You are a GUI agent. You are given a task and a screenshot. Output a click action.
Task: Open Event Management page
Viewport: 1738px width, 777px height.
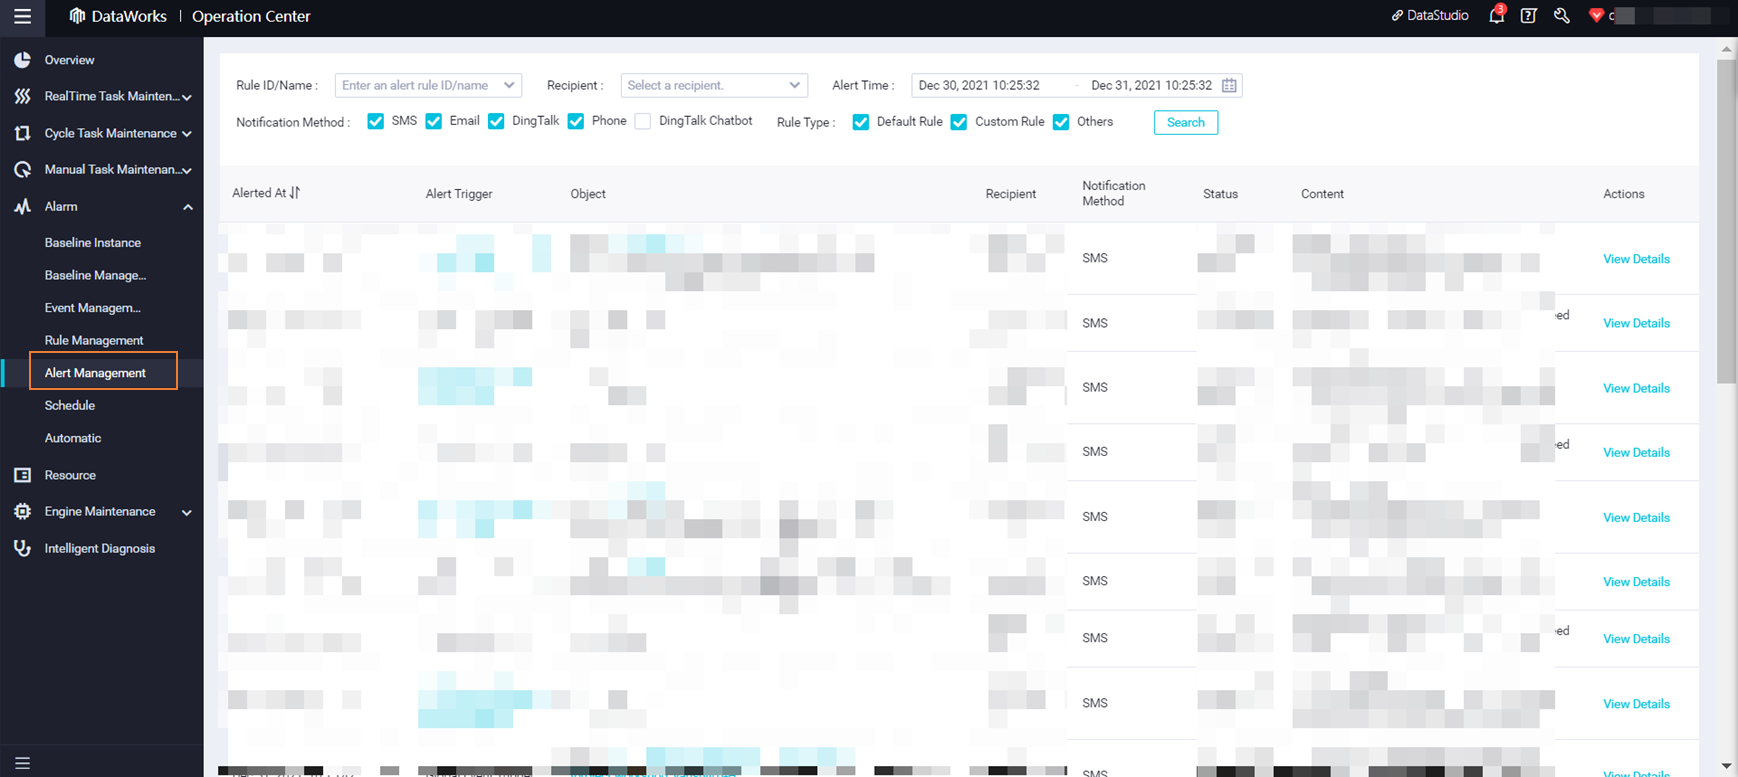[92, 308]
